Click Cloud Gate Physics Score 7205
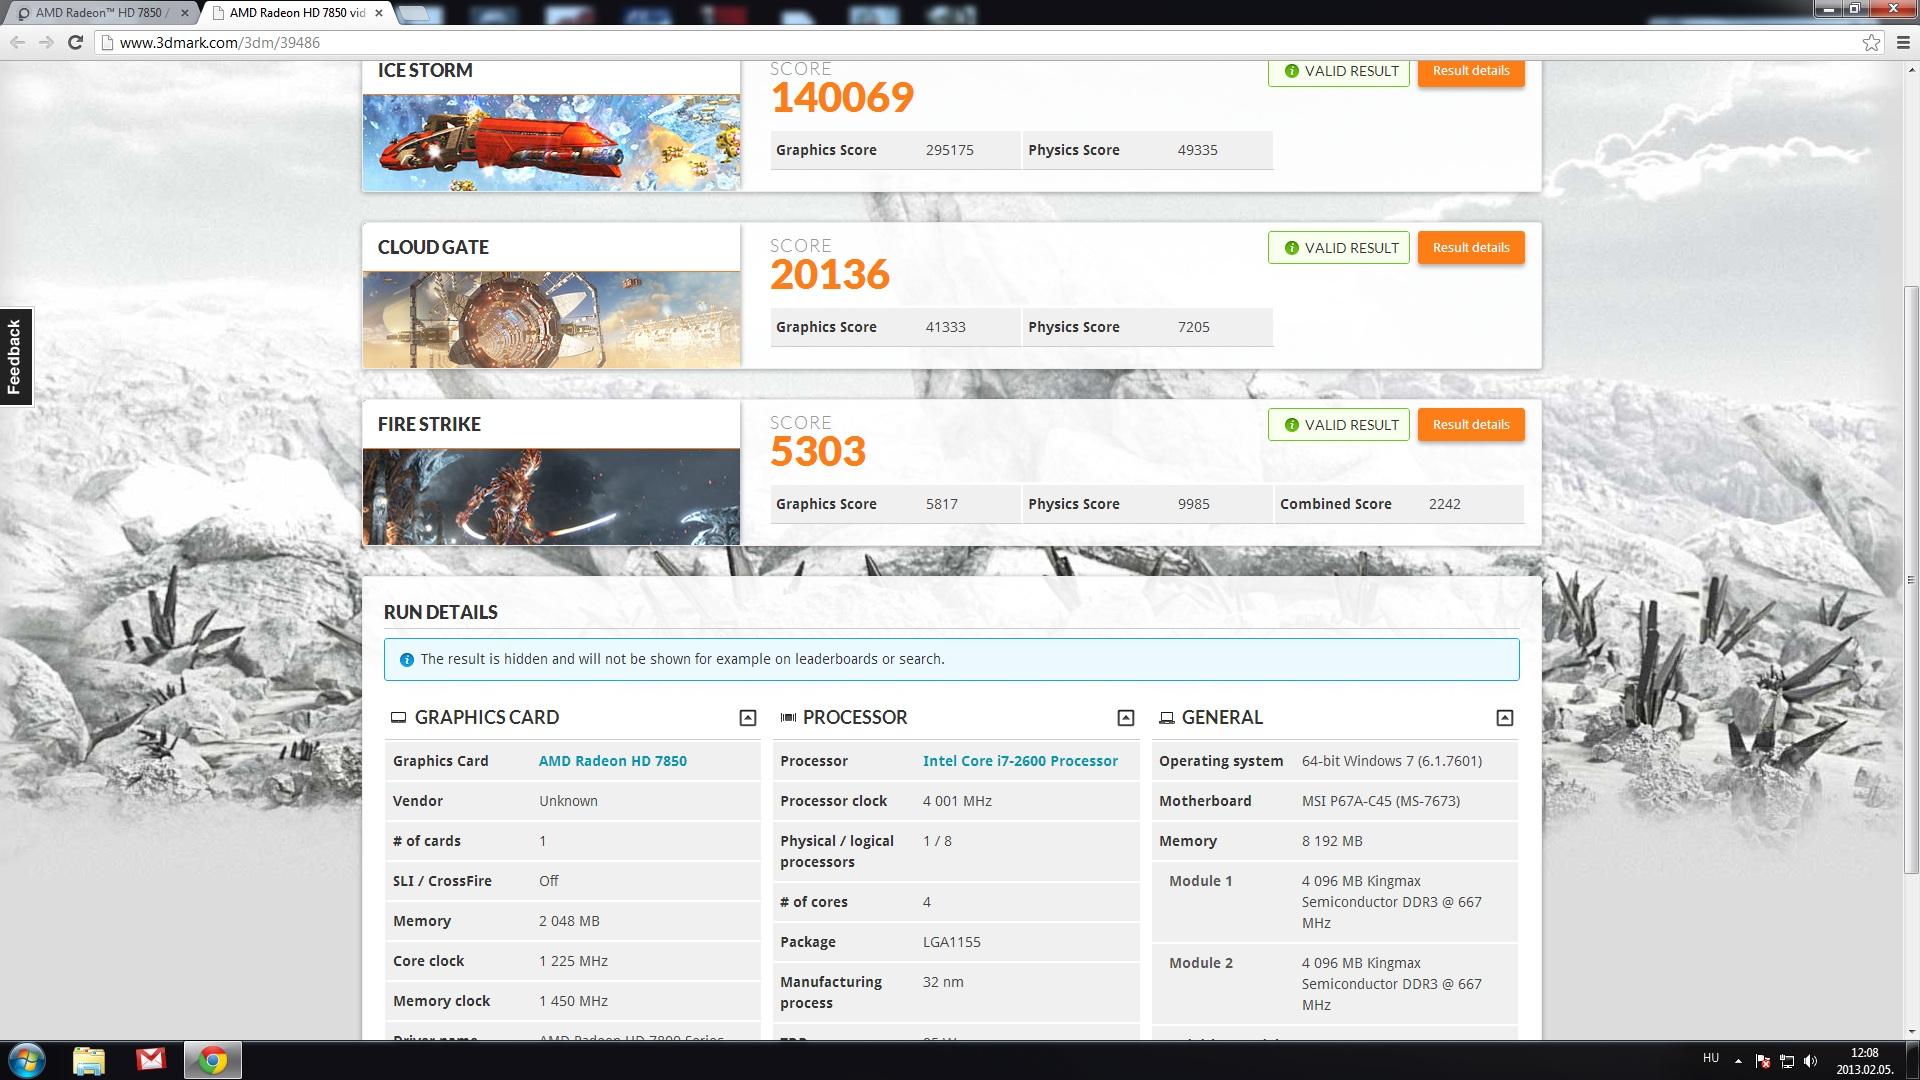The image size is (1920, 1080). (x=1193, y=327)
